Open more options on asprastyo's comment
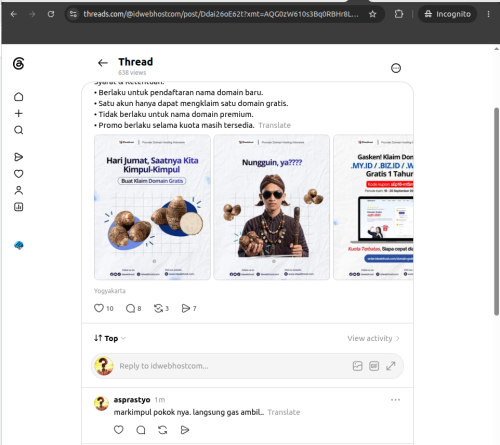 tap(395, 400)
